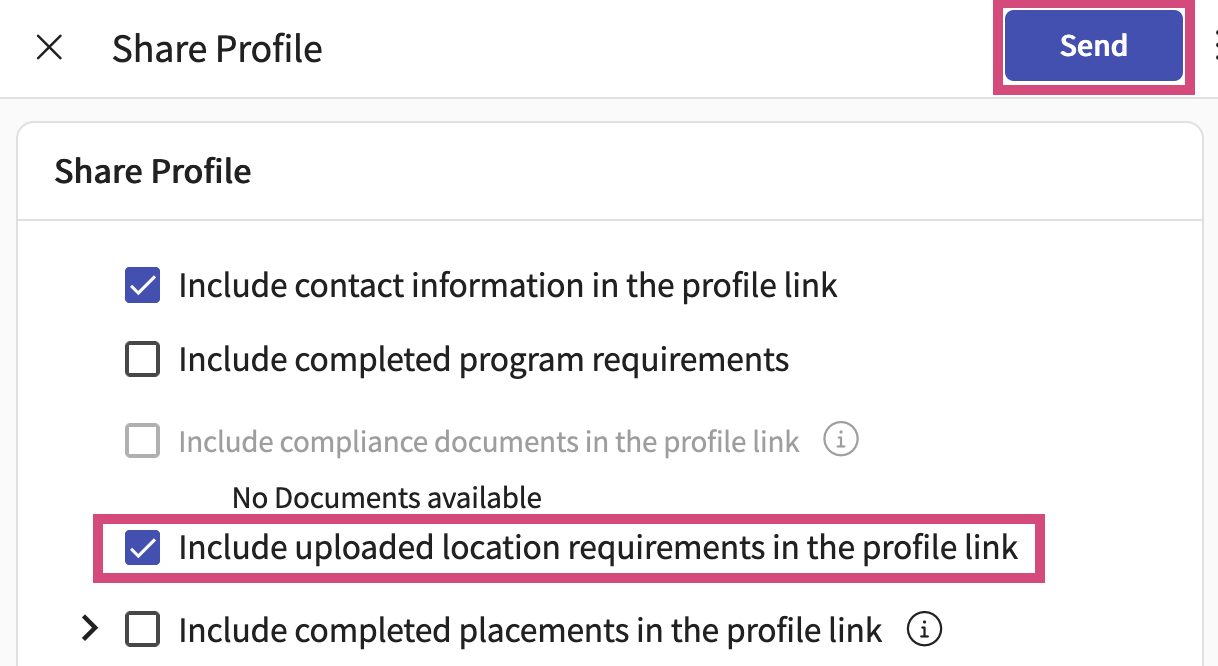Click the Send button's pink highlighted area

pos(1093,45)
